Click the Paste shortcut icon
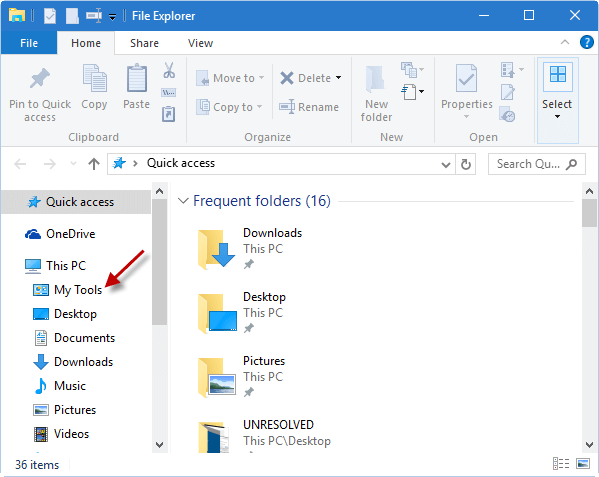Image resolution: width=599 pixels, height=477 pixels. 168,114
